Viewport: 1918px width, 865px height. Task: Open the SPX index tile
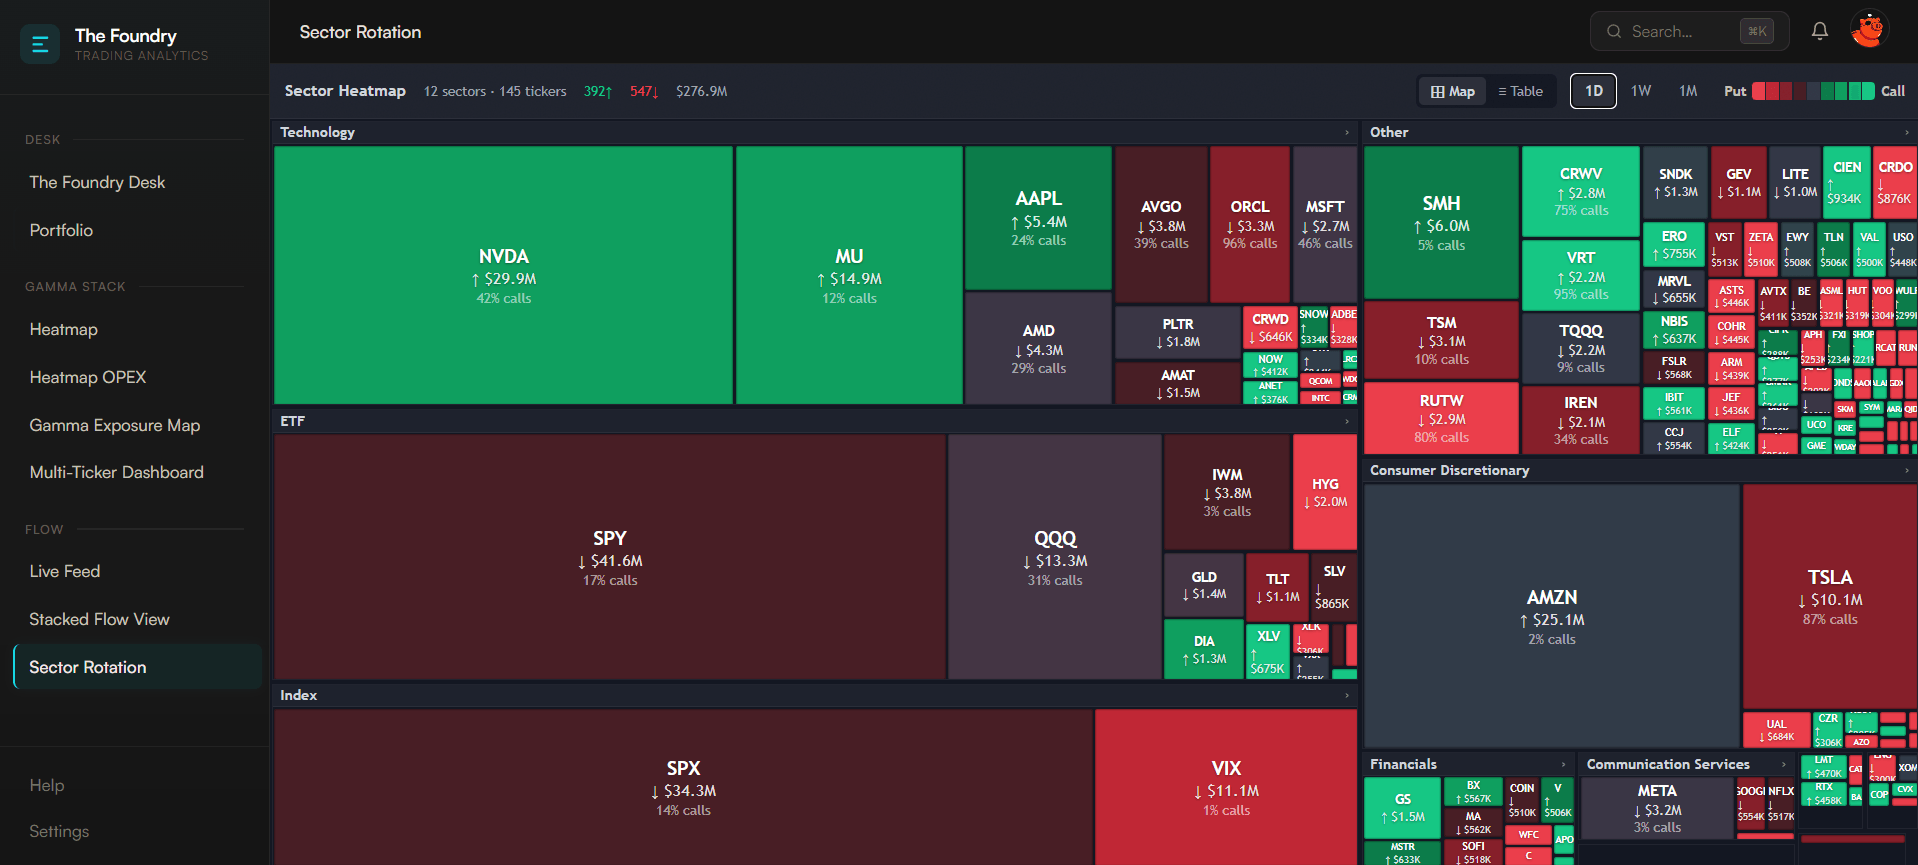click(683, 787)
